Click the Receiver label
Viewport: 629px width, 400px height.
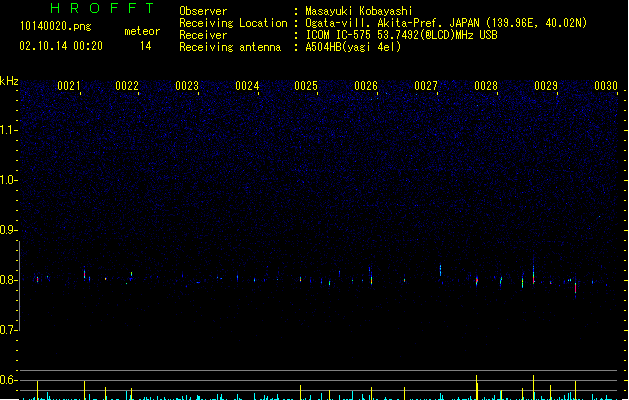pos(203,35)
